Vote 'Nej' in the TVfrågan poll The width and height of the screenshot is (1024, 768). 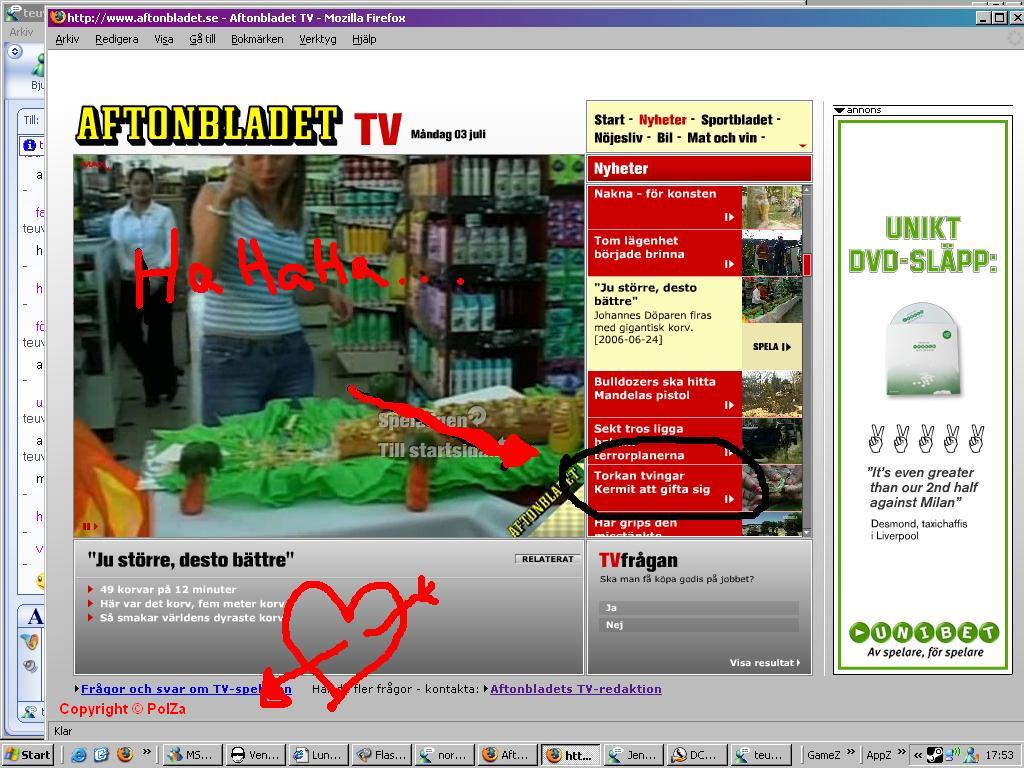tap(698, 625)
